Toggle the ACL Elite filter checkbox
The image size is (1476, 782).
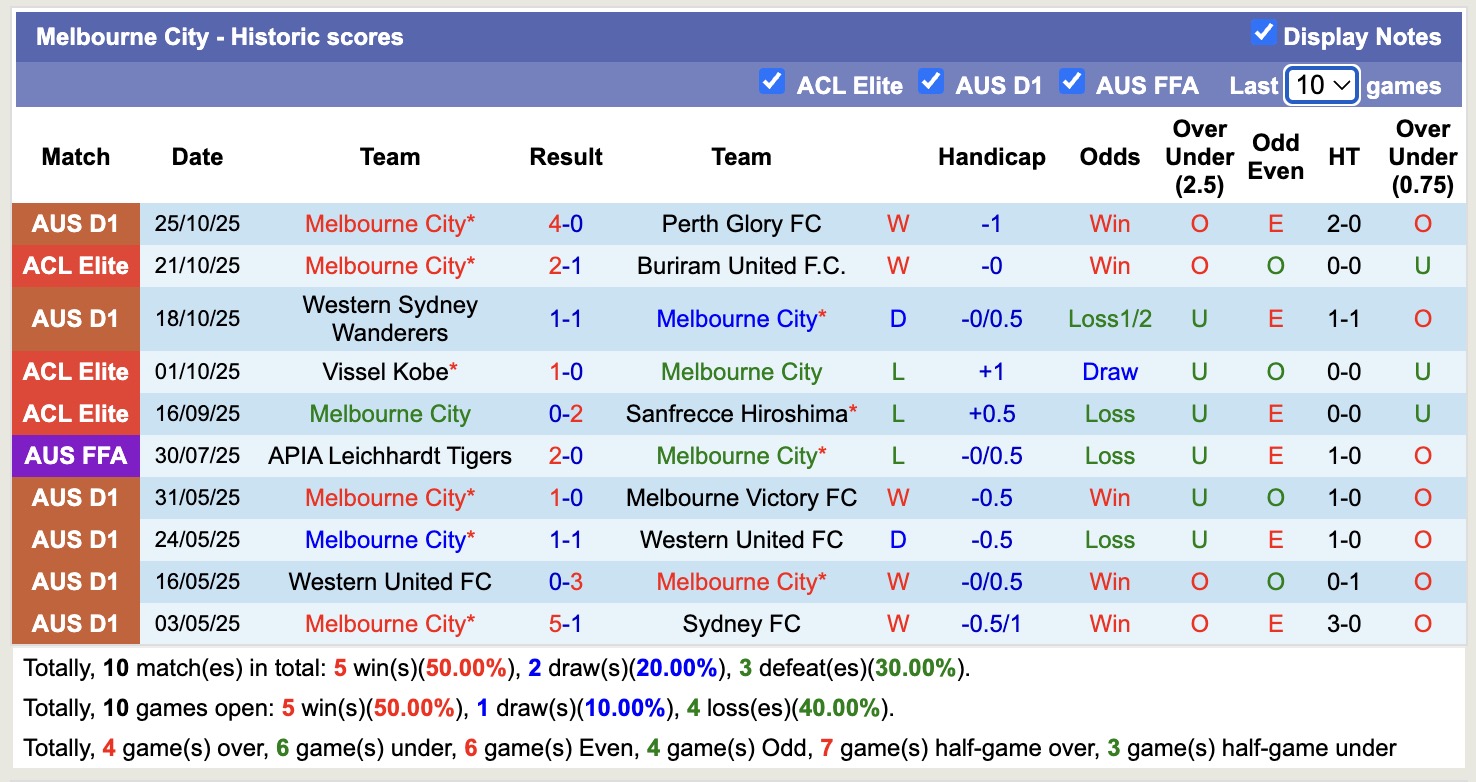coord(772,84)
